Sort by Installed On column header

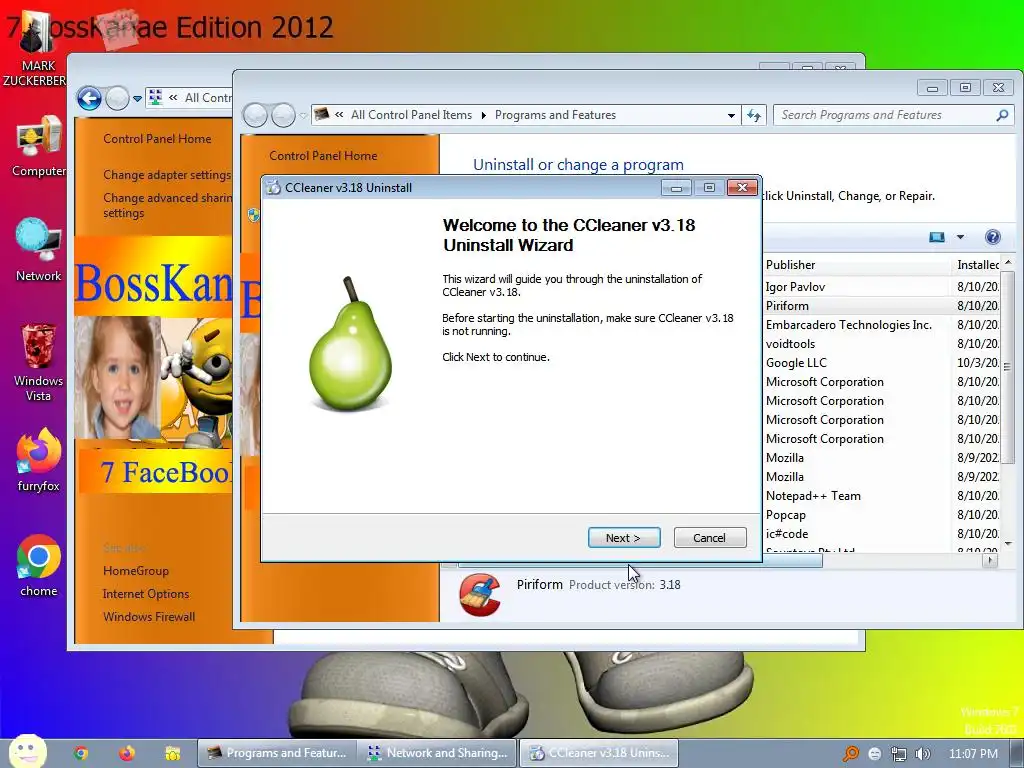[x=977, y=264]
